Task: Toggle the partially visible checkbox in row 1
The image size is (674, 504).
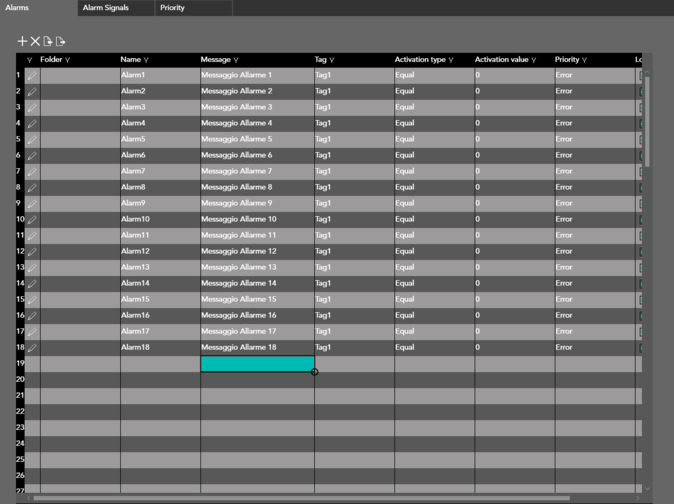Action: tap(641, 76)
